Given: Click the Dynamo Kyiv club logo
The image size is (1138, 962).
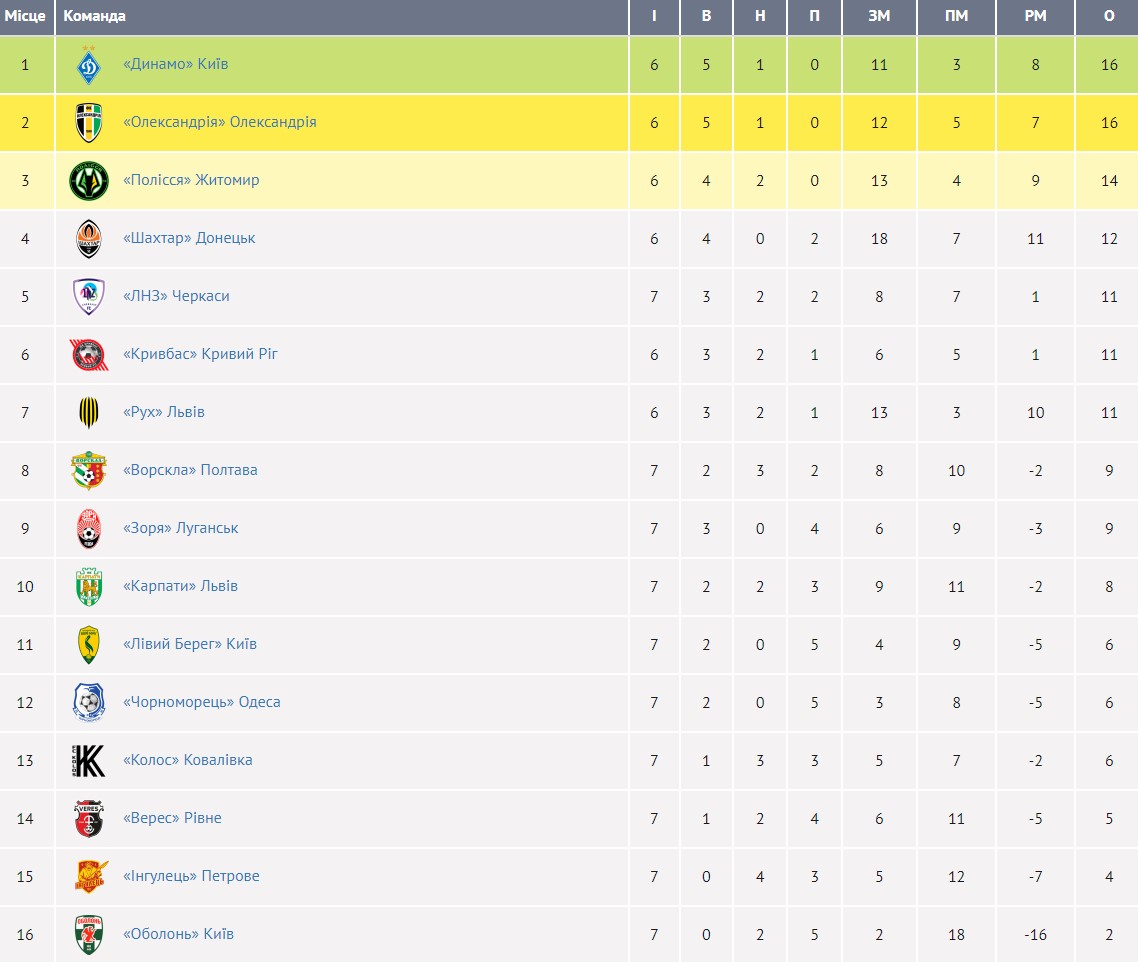Looking at the screenshot, I should pyautogui.click(x=89, y=65).
